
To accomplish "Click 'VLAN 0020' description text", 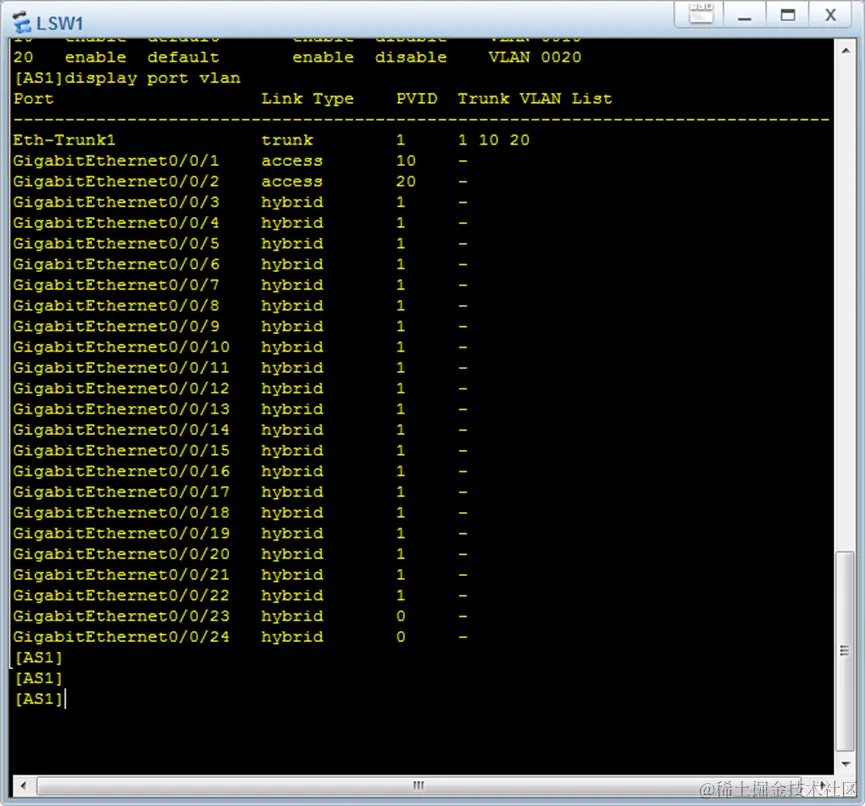I will 535,57.
